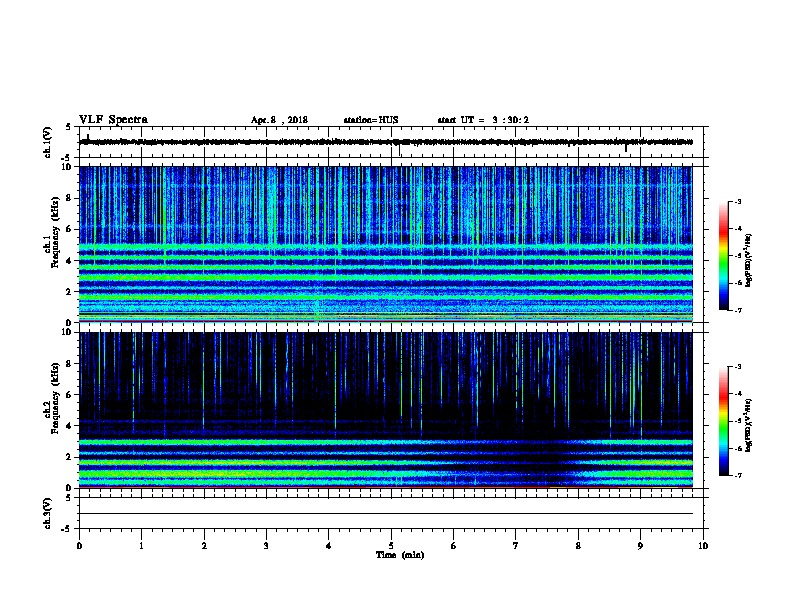
Task: Select the ch.1 "Frequency (kHz)" axis label
Action: 55,232
